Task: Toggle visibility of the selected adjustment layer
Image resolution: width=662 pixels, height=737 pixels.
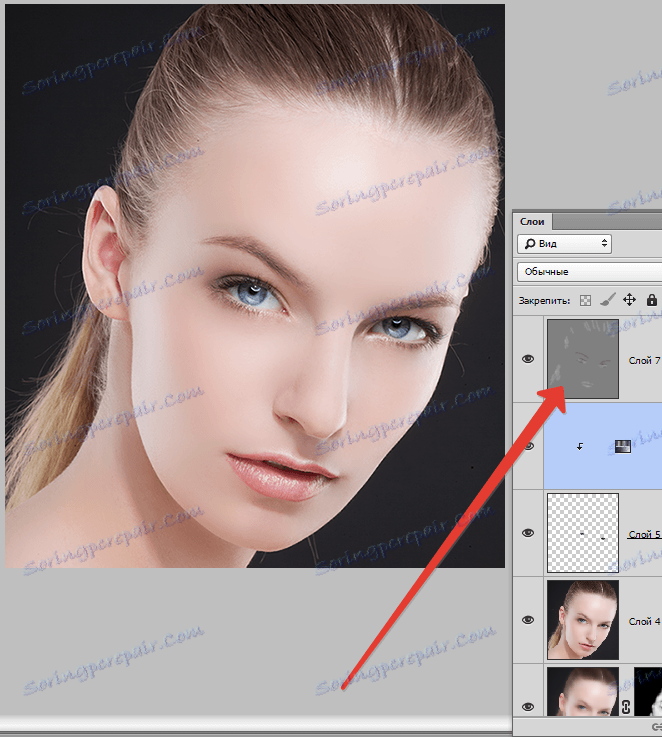Action: pyautogui.click(x=528, y=446)
